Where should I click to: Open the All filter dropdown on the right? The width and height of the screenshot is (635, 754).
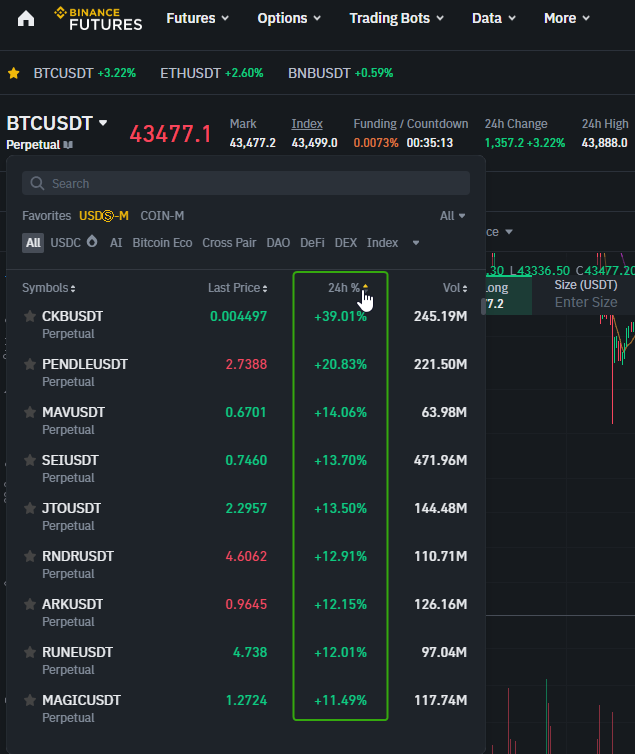(453, 216)
